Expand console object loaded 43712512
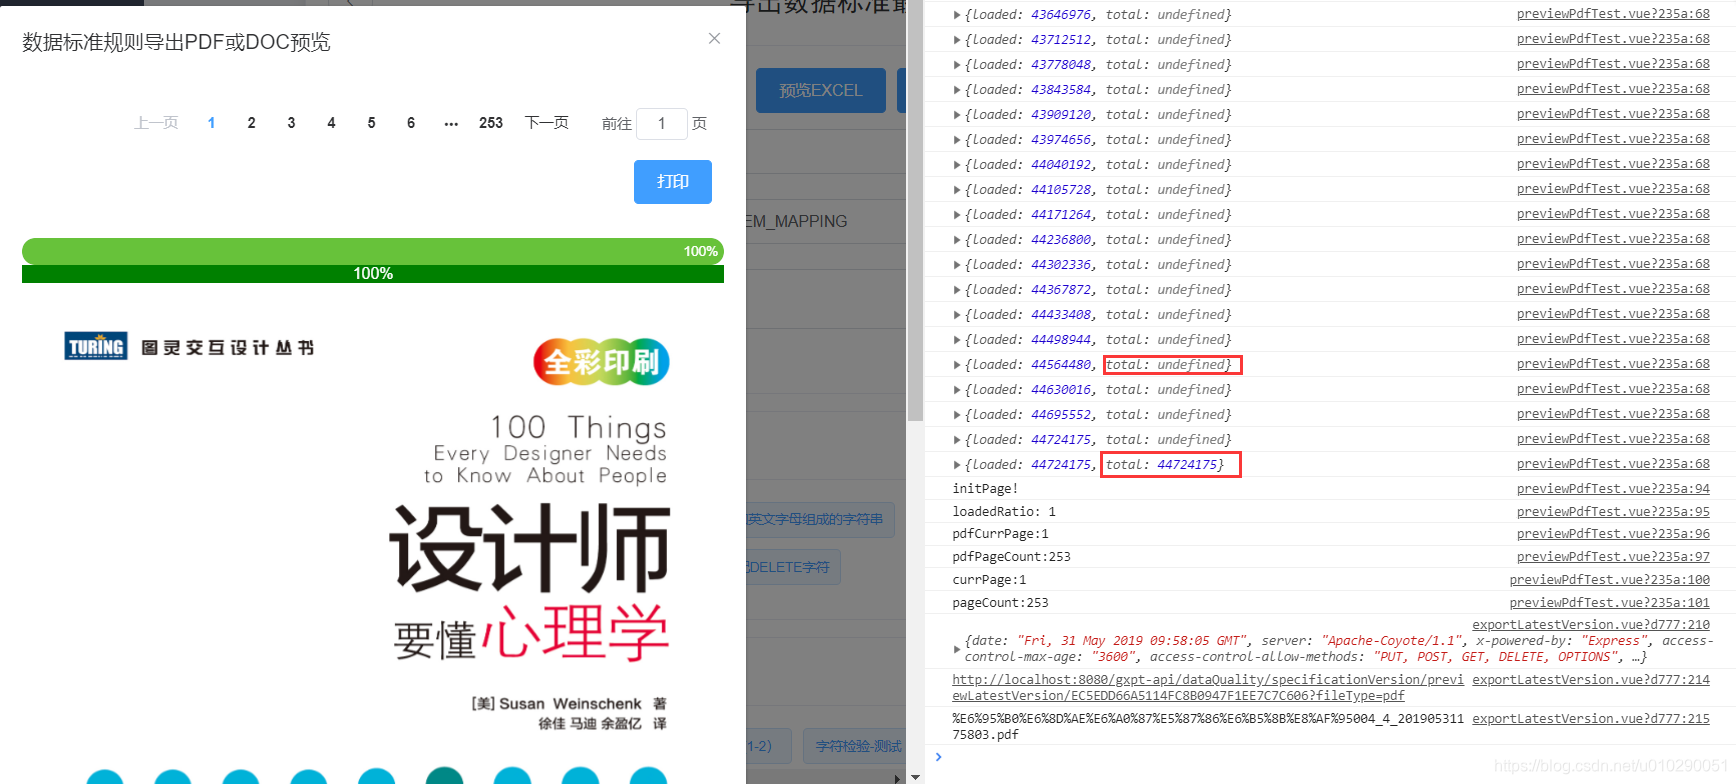The height and width of the screenshot is (784, 1736). [x=957, y=40]
